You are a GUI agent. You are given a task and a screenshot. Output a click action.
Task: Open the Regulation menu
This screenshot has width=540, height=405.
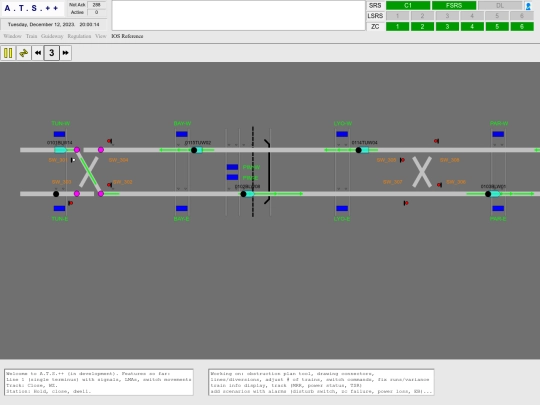(x=79, y=36)
